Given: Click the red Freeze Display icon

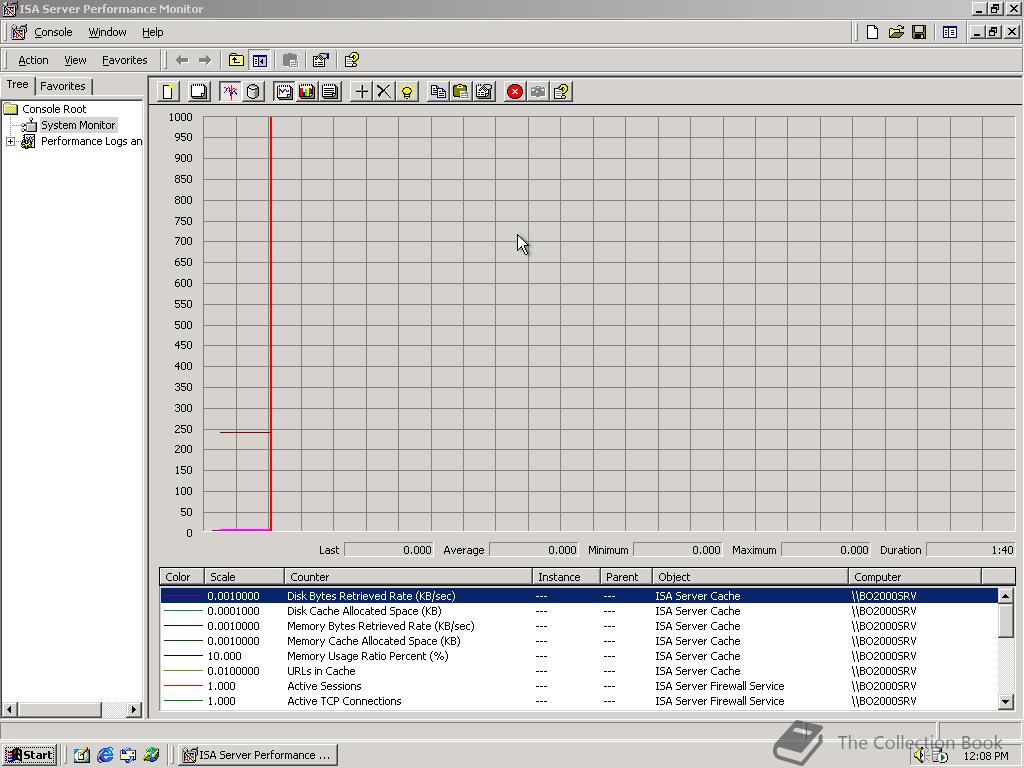Looking at the screenshot, I should point(515,91).
